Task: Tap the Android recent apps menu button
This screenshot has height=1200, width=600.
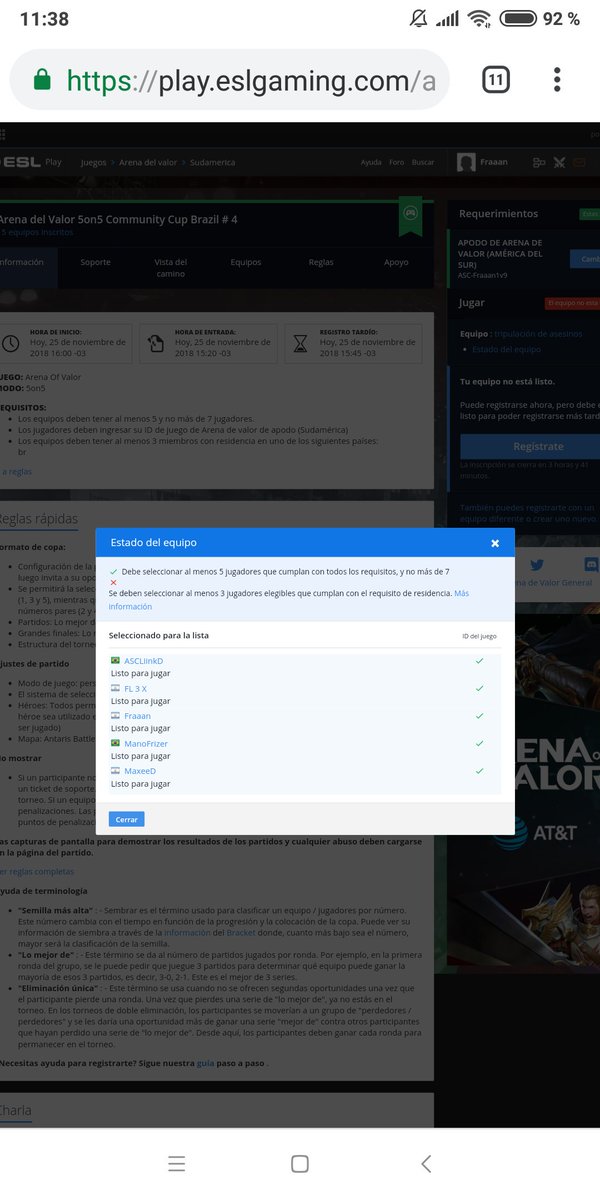Action: [176, 1164]
